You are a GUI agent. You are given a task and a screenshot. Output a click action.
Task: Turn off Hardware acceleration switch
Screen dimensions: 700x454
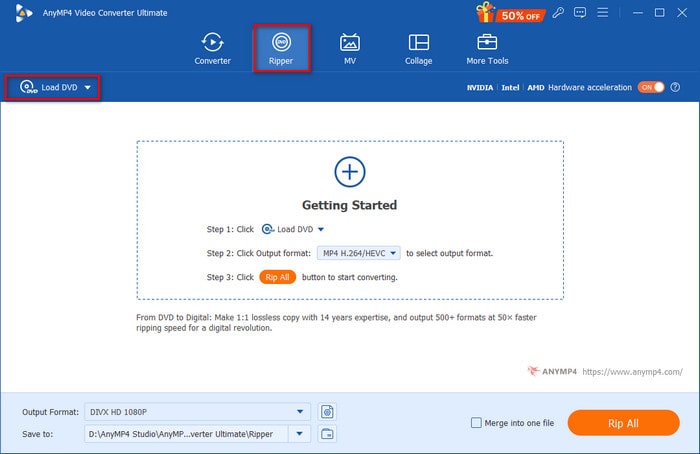tap(651, 87)
